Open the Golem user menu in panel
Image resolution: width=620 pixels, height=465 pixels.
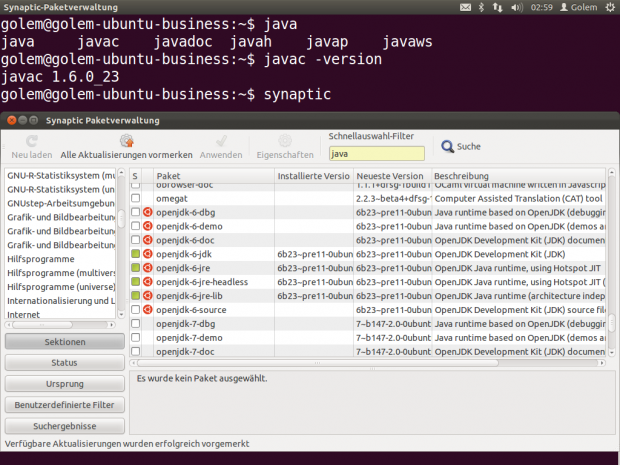pos(579,7)
